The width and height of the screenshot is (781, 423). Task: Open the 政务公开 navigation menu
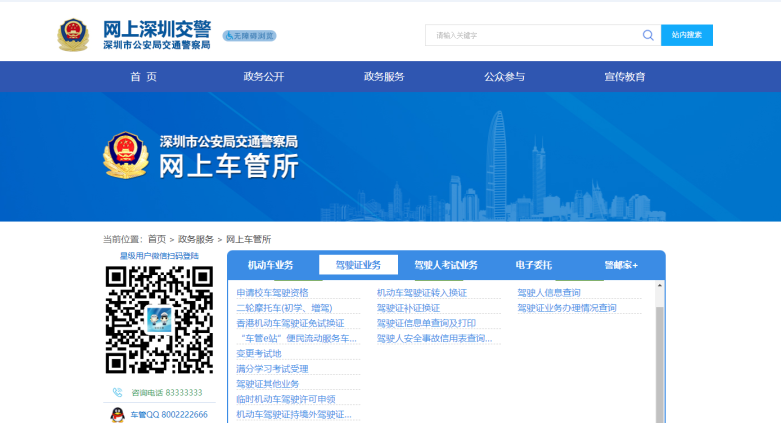tap(263, 77)
